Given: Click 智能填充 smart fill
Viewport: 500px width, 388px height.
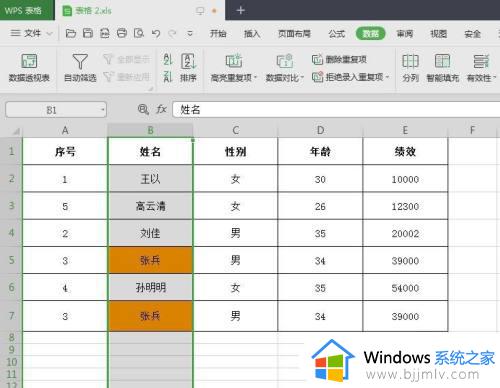Looking at the screenshot, I should click(443, 68).
